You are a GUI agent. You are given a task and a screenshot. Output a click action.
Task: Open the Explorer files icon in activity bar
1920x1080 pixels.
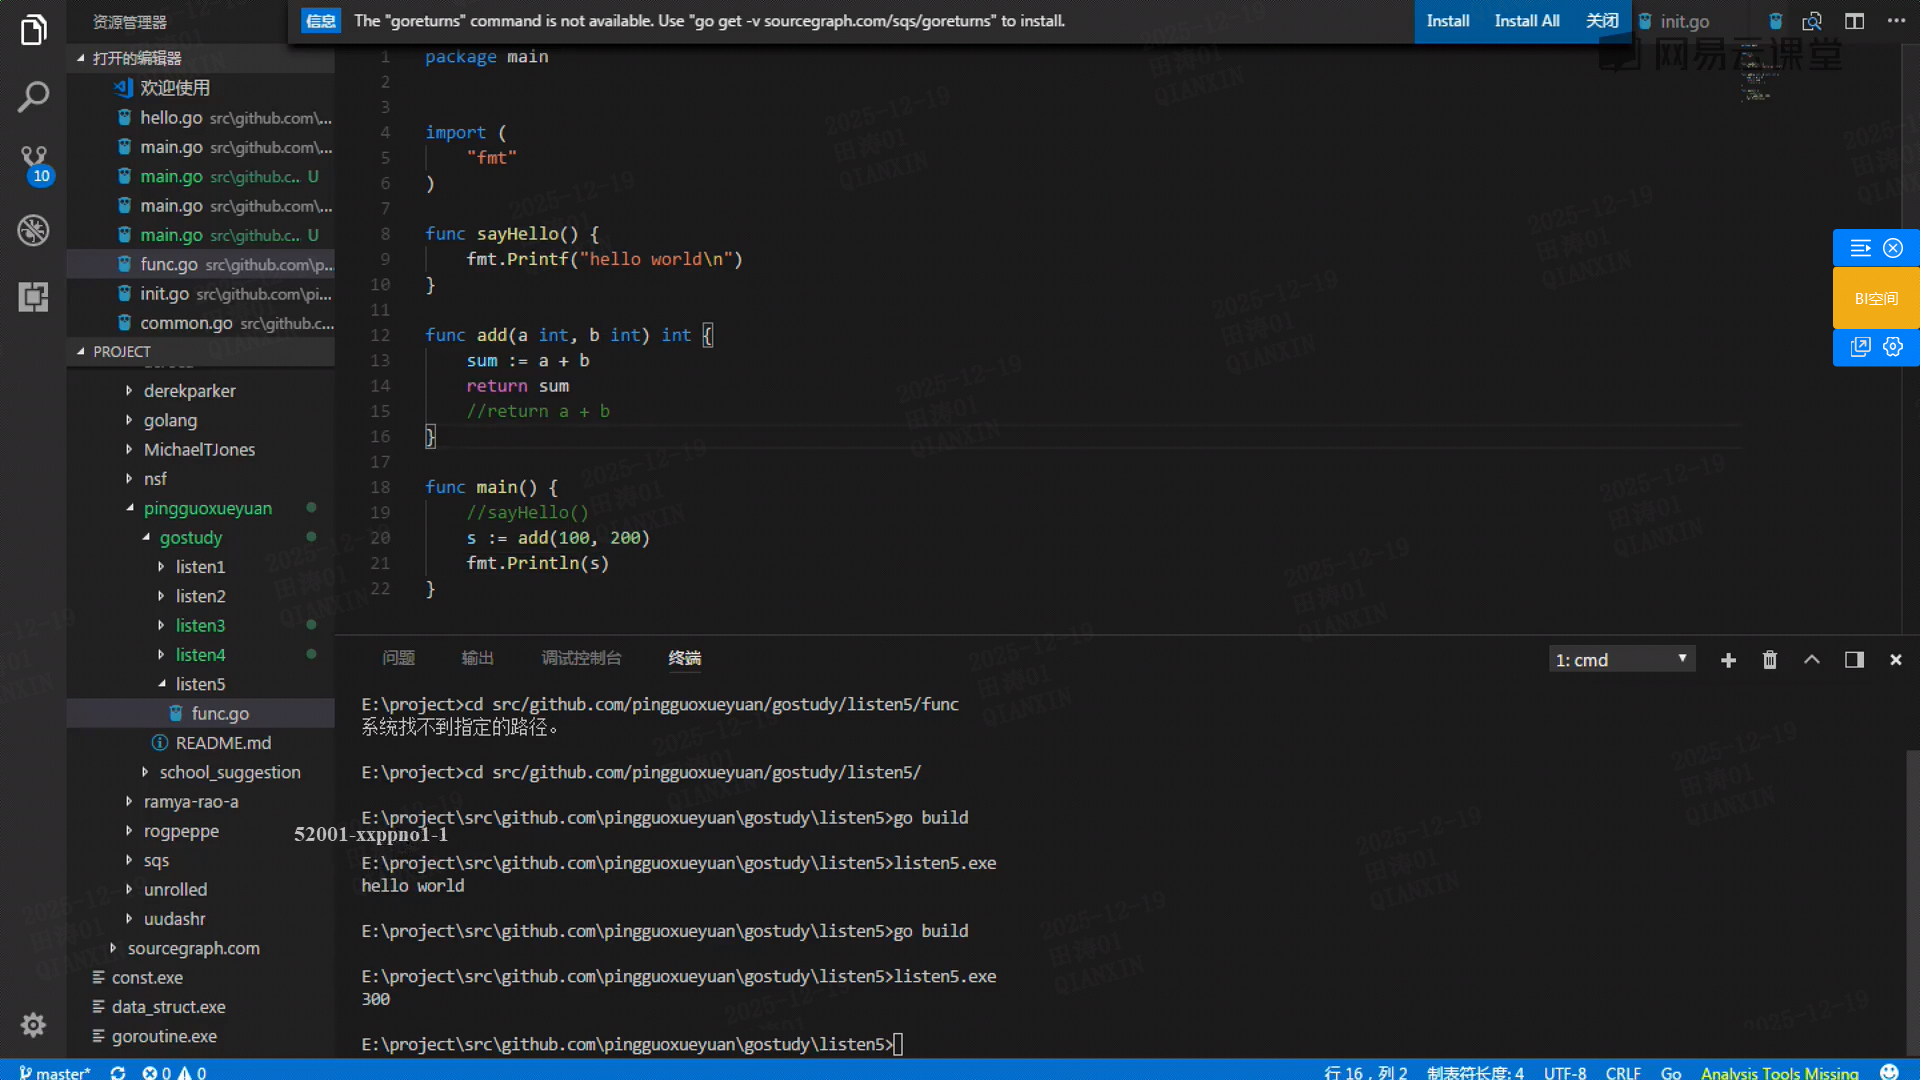click(x=33, y=30)
